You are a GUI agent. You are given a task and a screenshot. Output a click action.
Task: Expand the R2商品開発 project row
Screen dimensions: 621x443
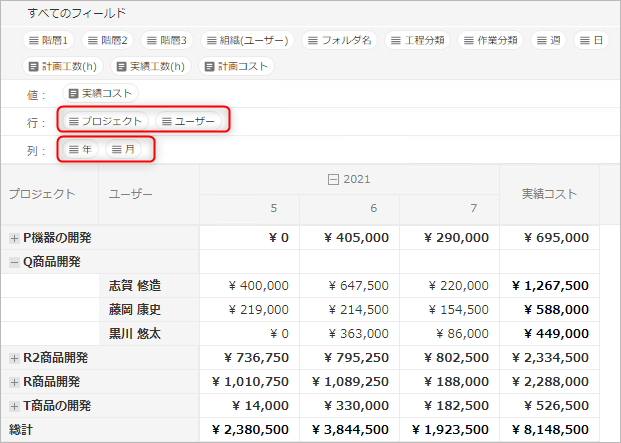pyautogui.click(x=14, y=358)
